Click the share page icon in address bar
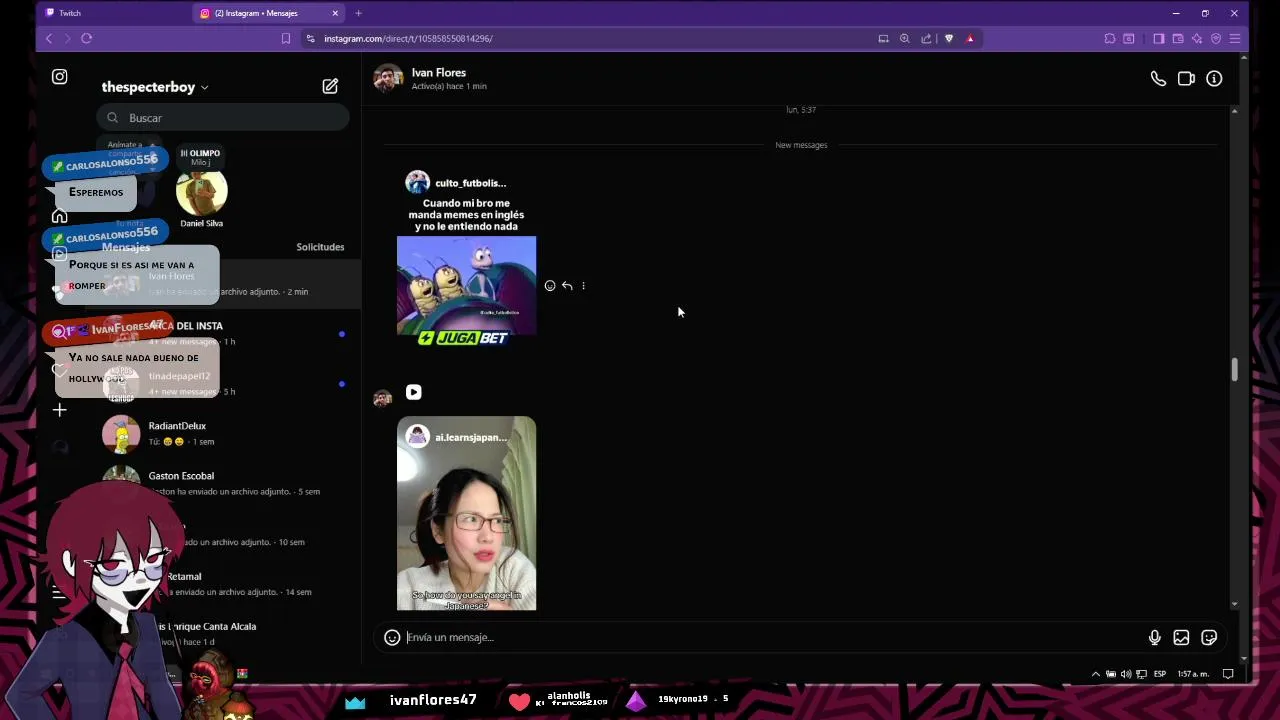The width and height of the screenshot is (1280, 720). [926, 38]
